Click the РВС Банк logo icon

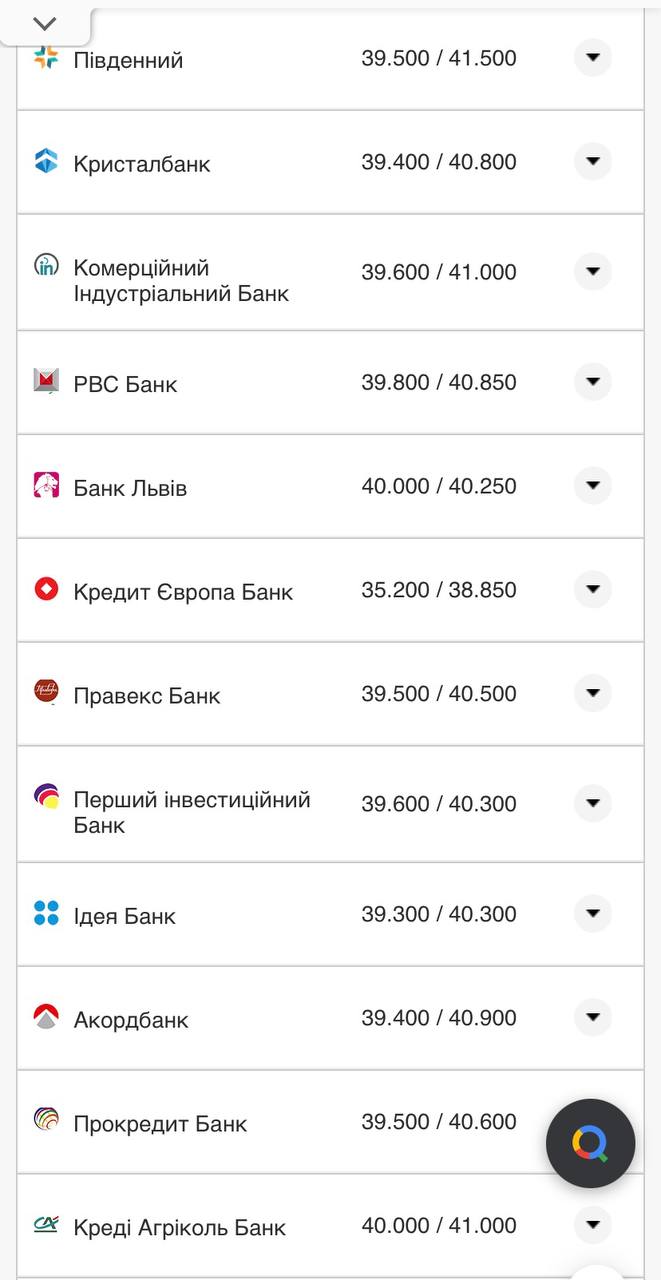[44, 382]
